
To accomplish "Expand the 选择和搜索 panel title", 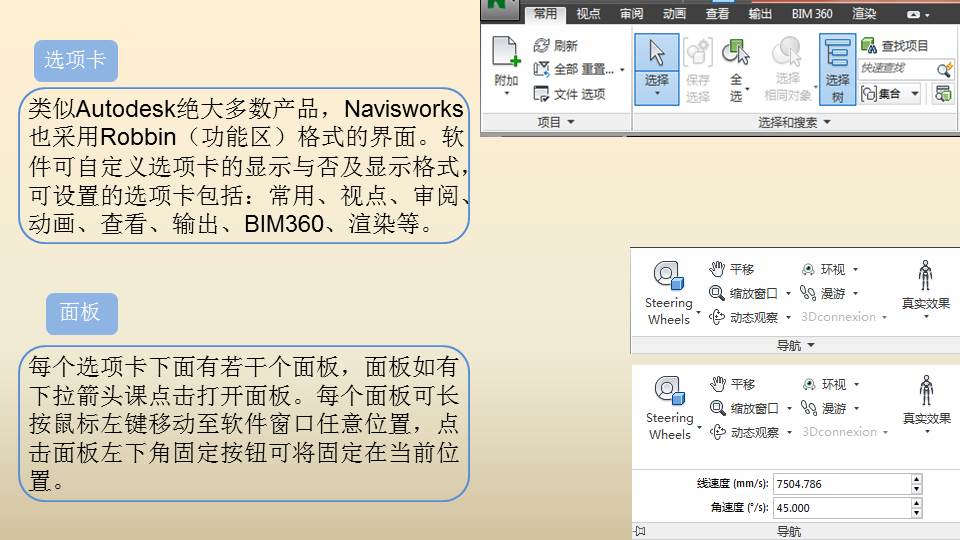I will (x=793, y=122).
